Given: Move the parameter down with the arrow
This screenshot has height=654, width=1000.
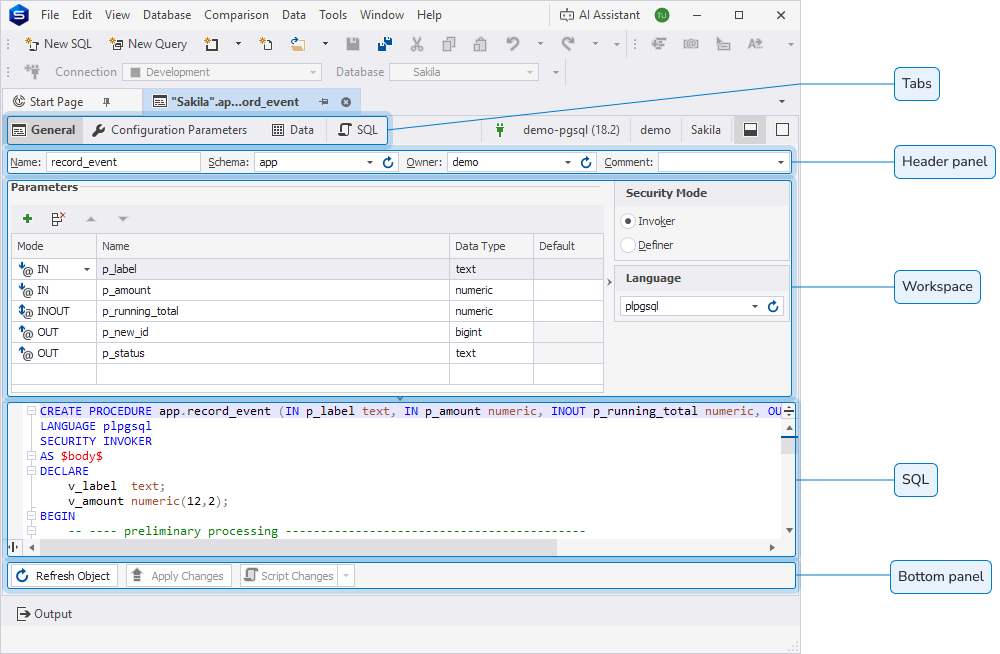Looking at the screenshot, I should 123,219.
